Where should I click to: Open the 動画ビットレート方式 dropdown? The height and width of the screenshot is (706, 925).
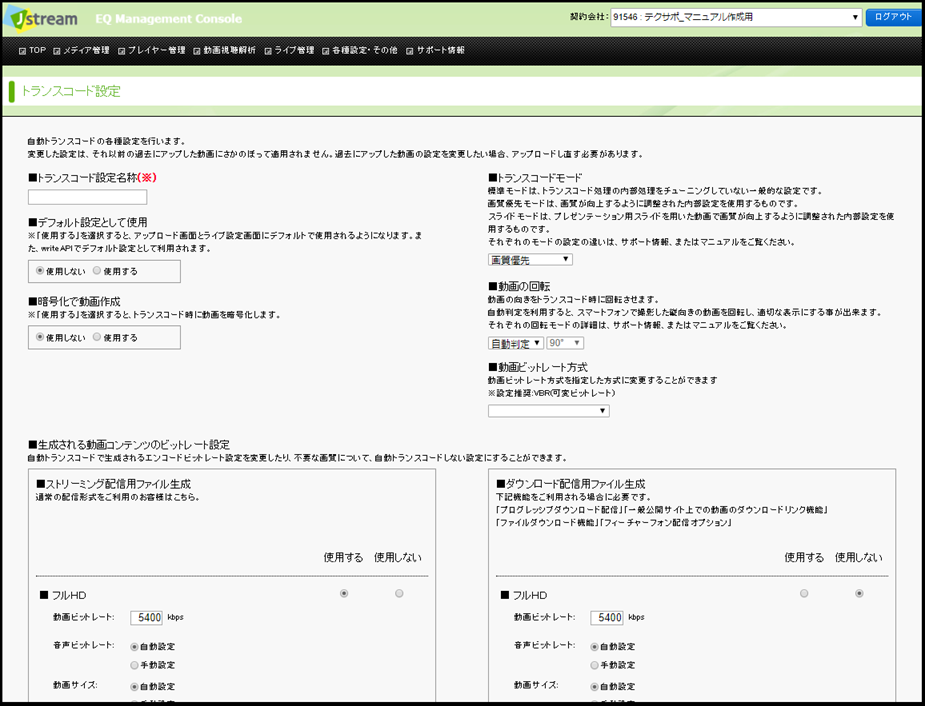click(x=549, y=411)
